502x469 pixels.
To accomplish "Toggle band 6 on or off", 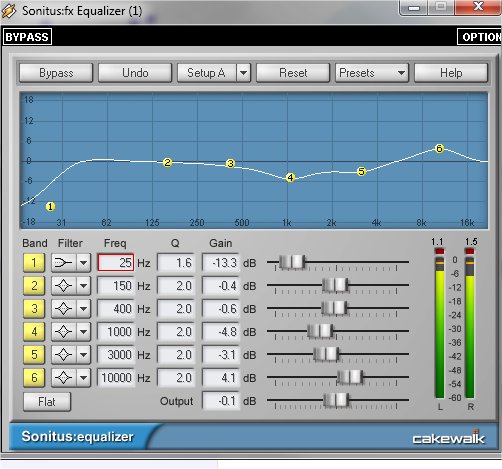I will (34, 378).
